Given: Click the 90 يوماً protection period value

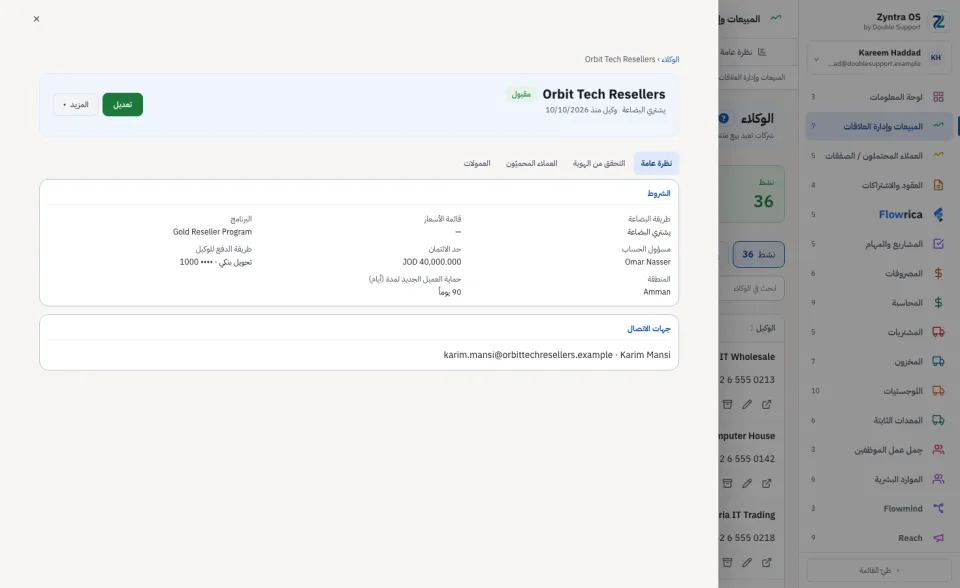Looking at the screenshot, I should pos(449,292).
